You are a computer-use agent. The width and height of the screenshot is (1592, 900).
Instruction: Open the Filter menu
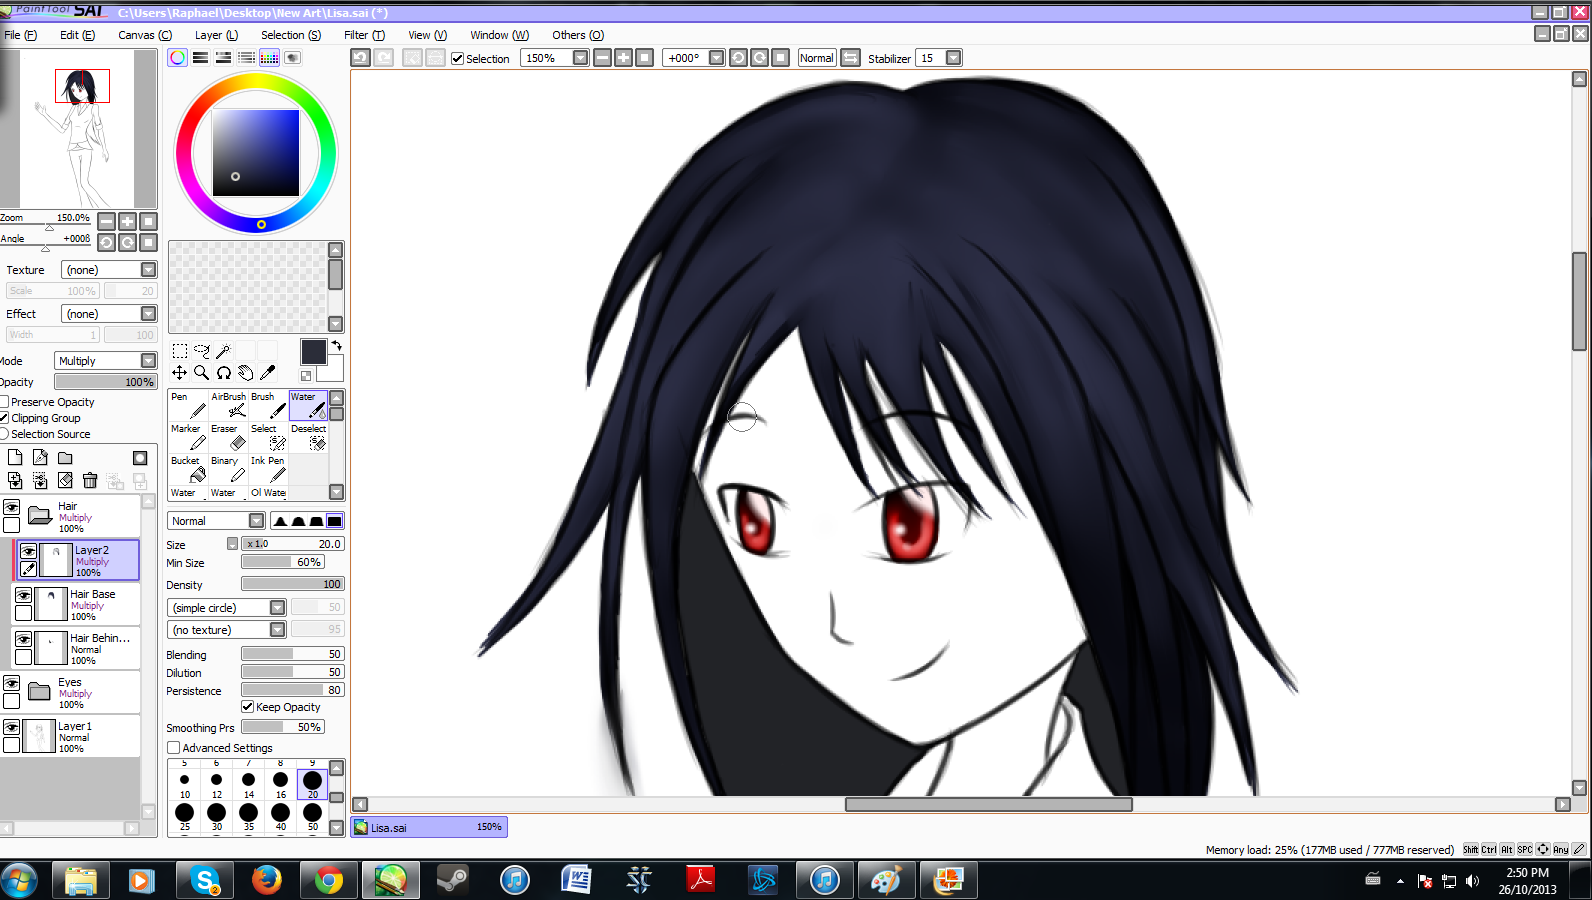pos(363,35)
